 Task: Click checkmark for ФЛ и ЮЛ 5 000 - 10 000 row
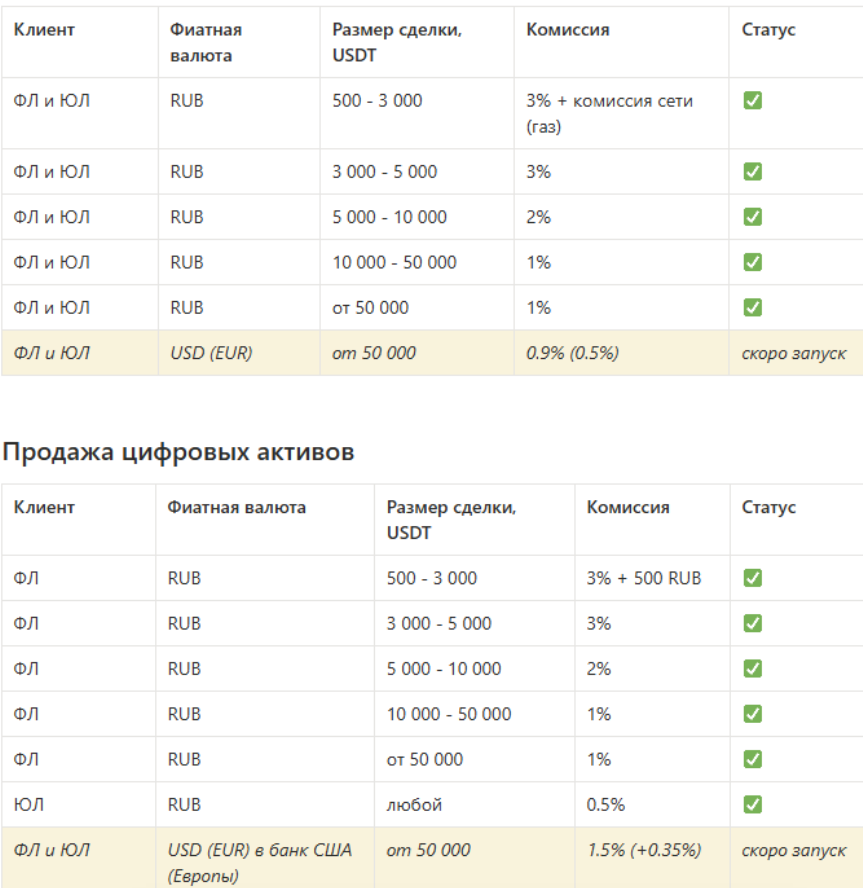(x=753, y=217)
